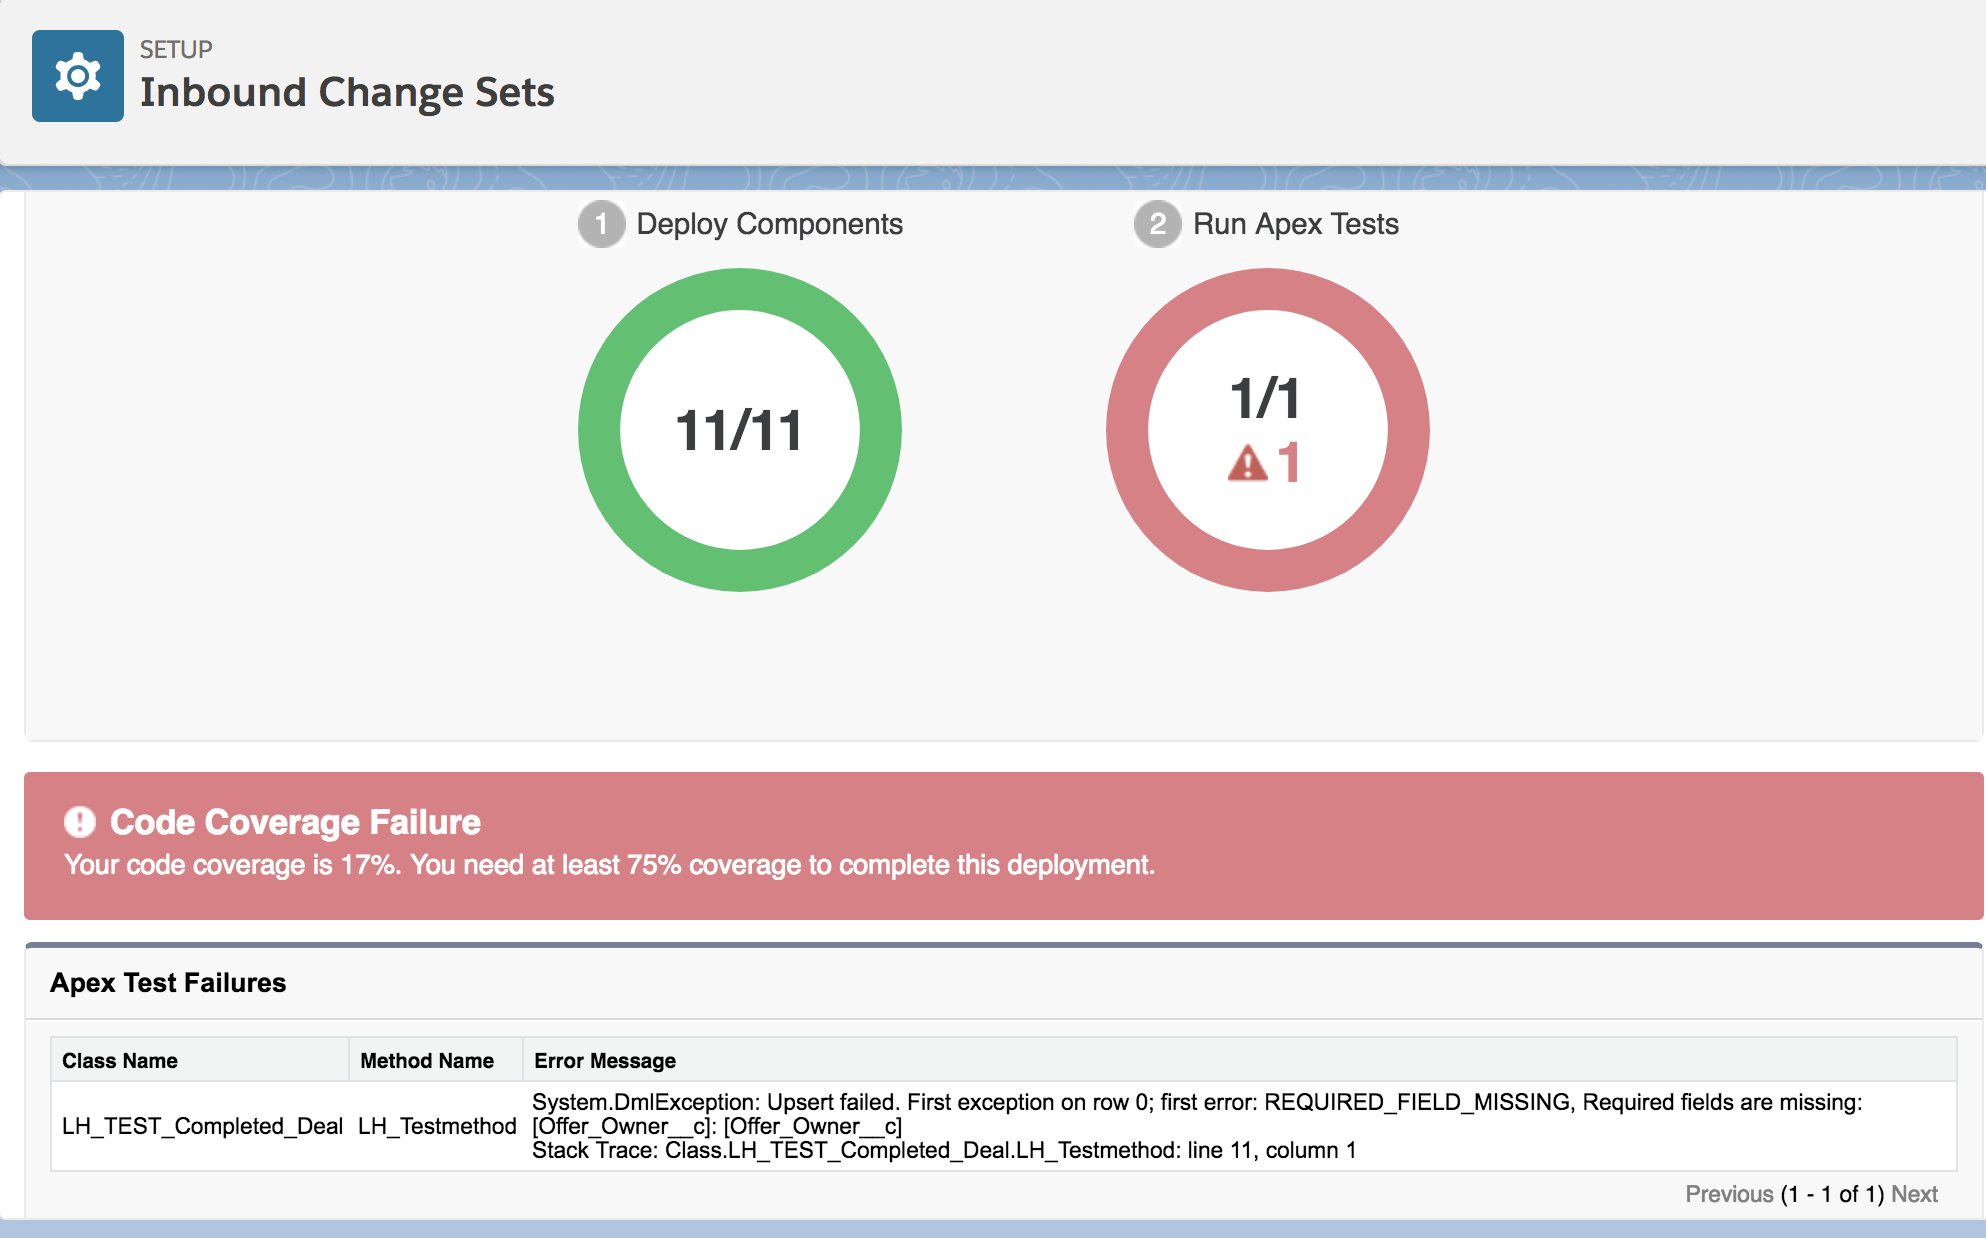This screenshot has width=1986, height=1238.
Task: Click the red warning triangle icon
Action: 1247,464
